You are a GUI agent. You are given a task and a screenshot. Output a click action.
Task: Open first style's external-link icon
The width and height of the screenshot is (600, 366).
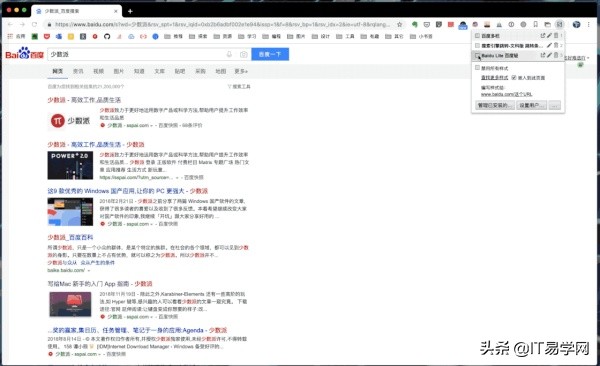coord(543,35)
